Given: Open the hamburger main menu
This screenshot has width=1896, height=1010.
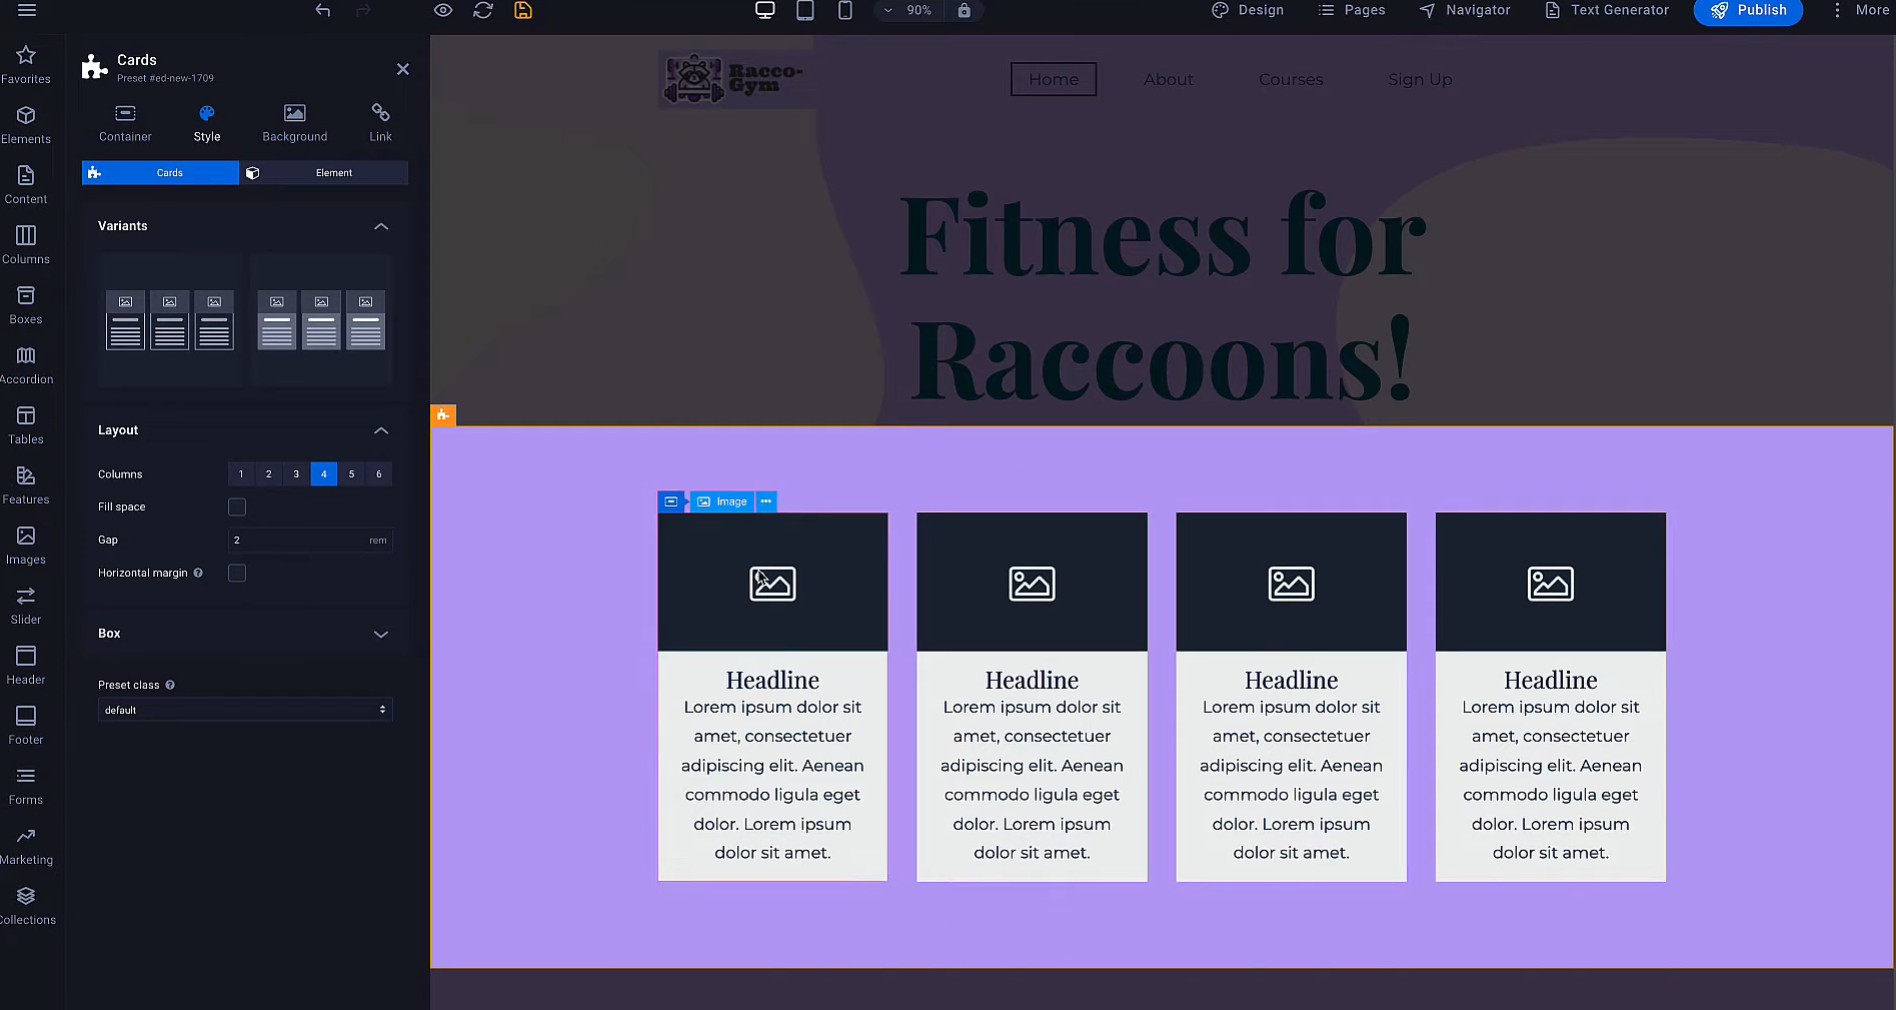Looking at the screenshot, I should [x=27, y=10].
